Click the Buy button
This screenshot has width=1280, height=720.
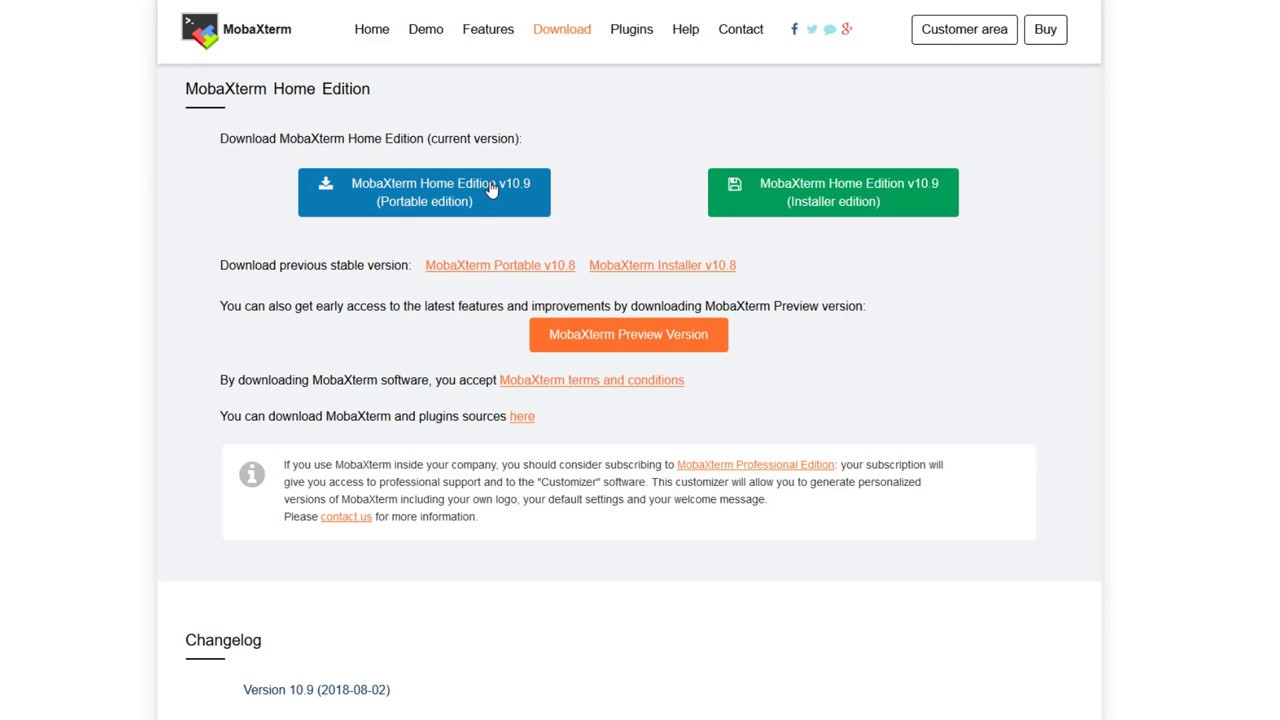[1045, 29]
